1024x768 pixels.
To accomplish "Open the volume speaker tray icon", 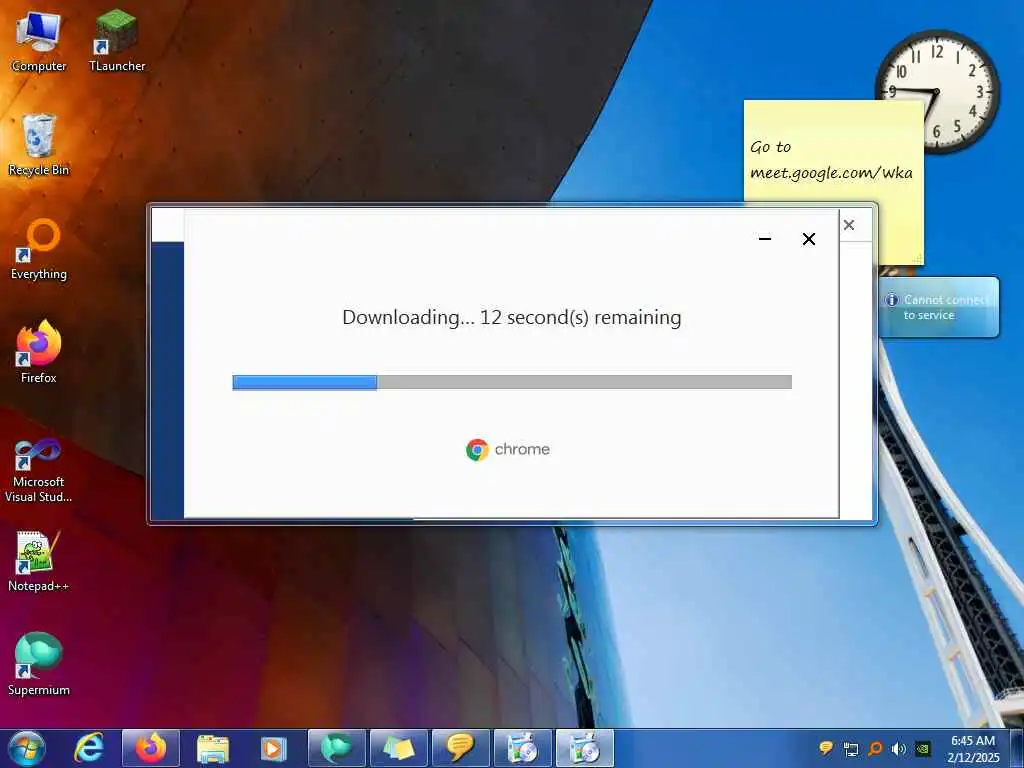I will click(x=899, y=748).
